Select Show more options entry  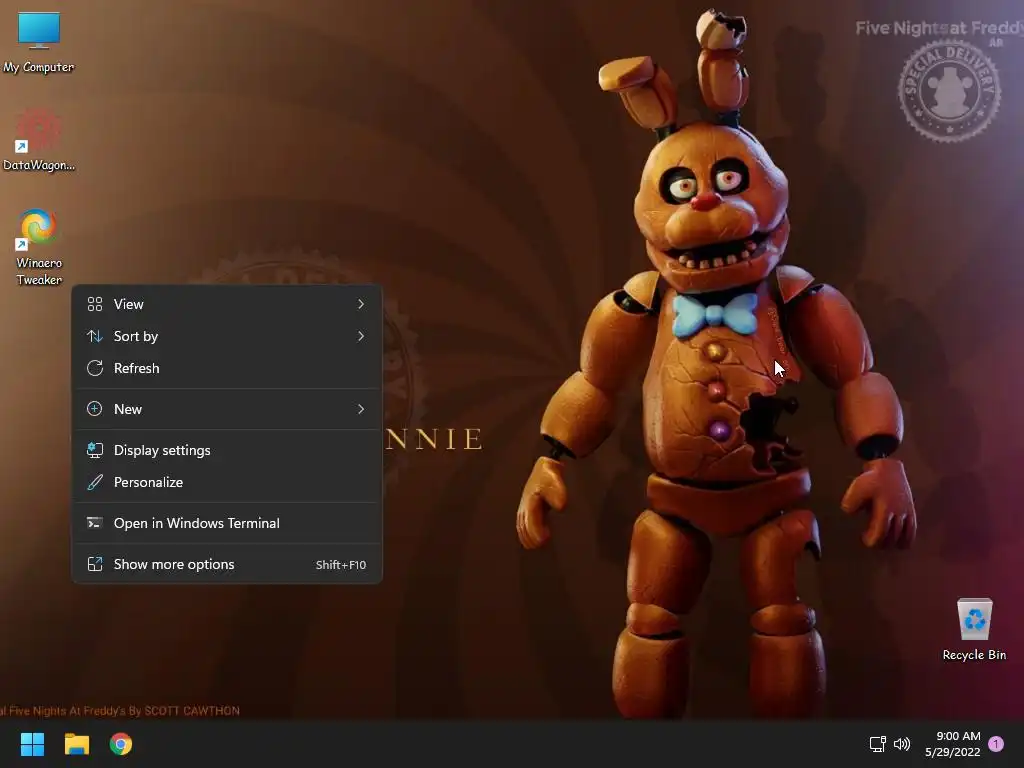pyautogui.click(x=227, y=565)
